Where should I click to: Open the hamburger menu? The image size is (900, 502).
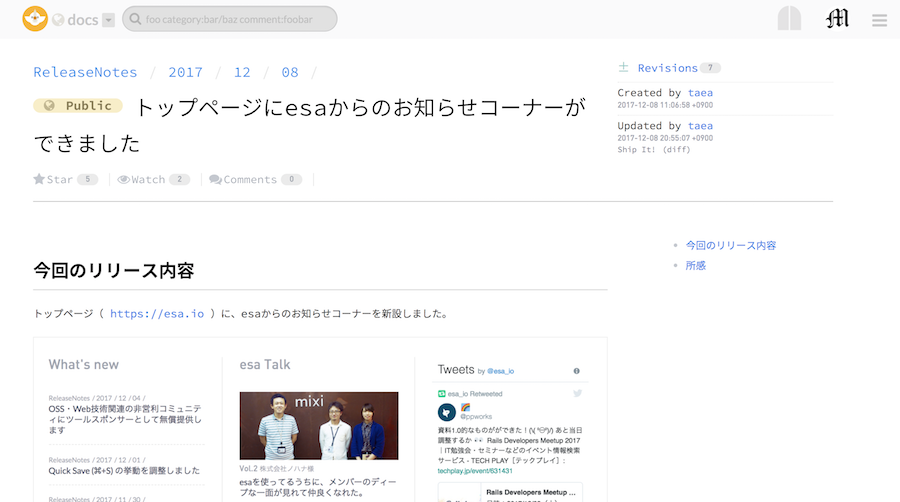point(879,20)
